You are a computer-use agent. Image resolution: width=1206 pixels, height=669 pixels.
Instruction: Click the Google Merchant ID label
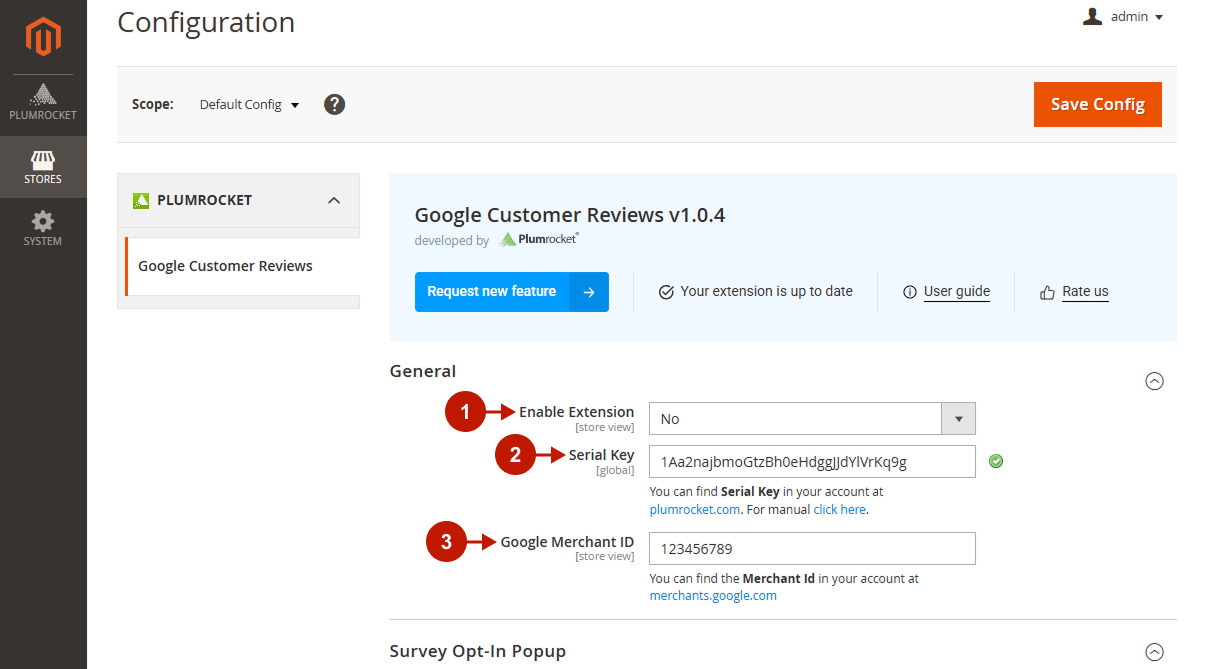[x=567, y=542]
